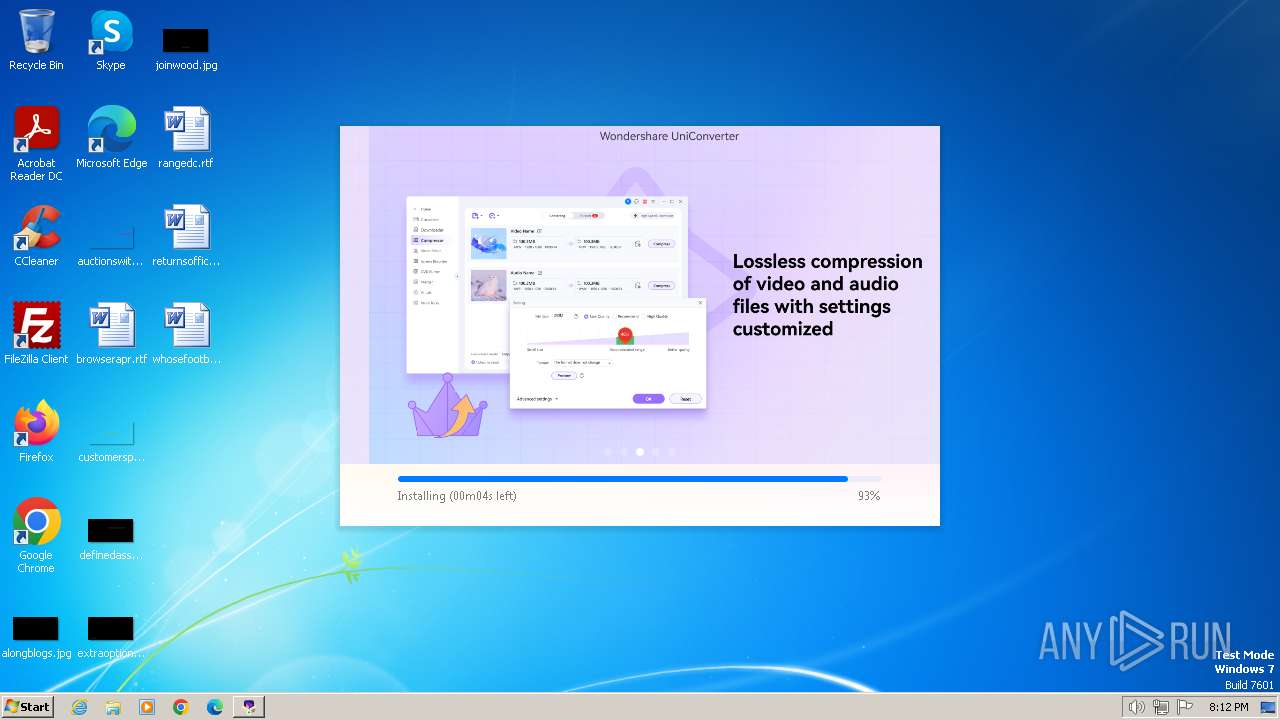
Task: Click the 'Installing (00m04s left)' status text
Action: pyautogui.click(x=457, y=496)
